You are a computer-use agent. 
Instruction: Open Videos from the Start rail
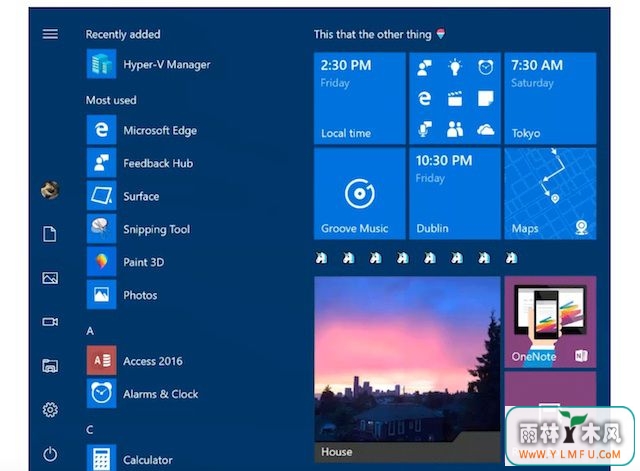tap(50, 322)
